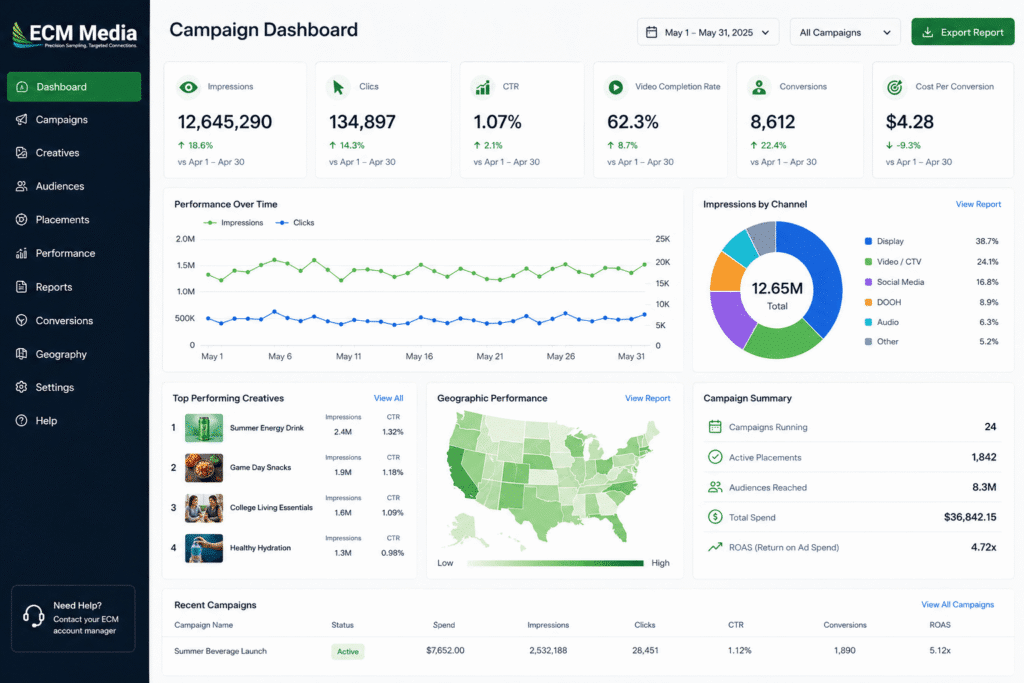Click the Export Report button
This screenshot has width=1024, height=683.
tap(963, 32)
